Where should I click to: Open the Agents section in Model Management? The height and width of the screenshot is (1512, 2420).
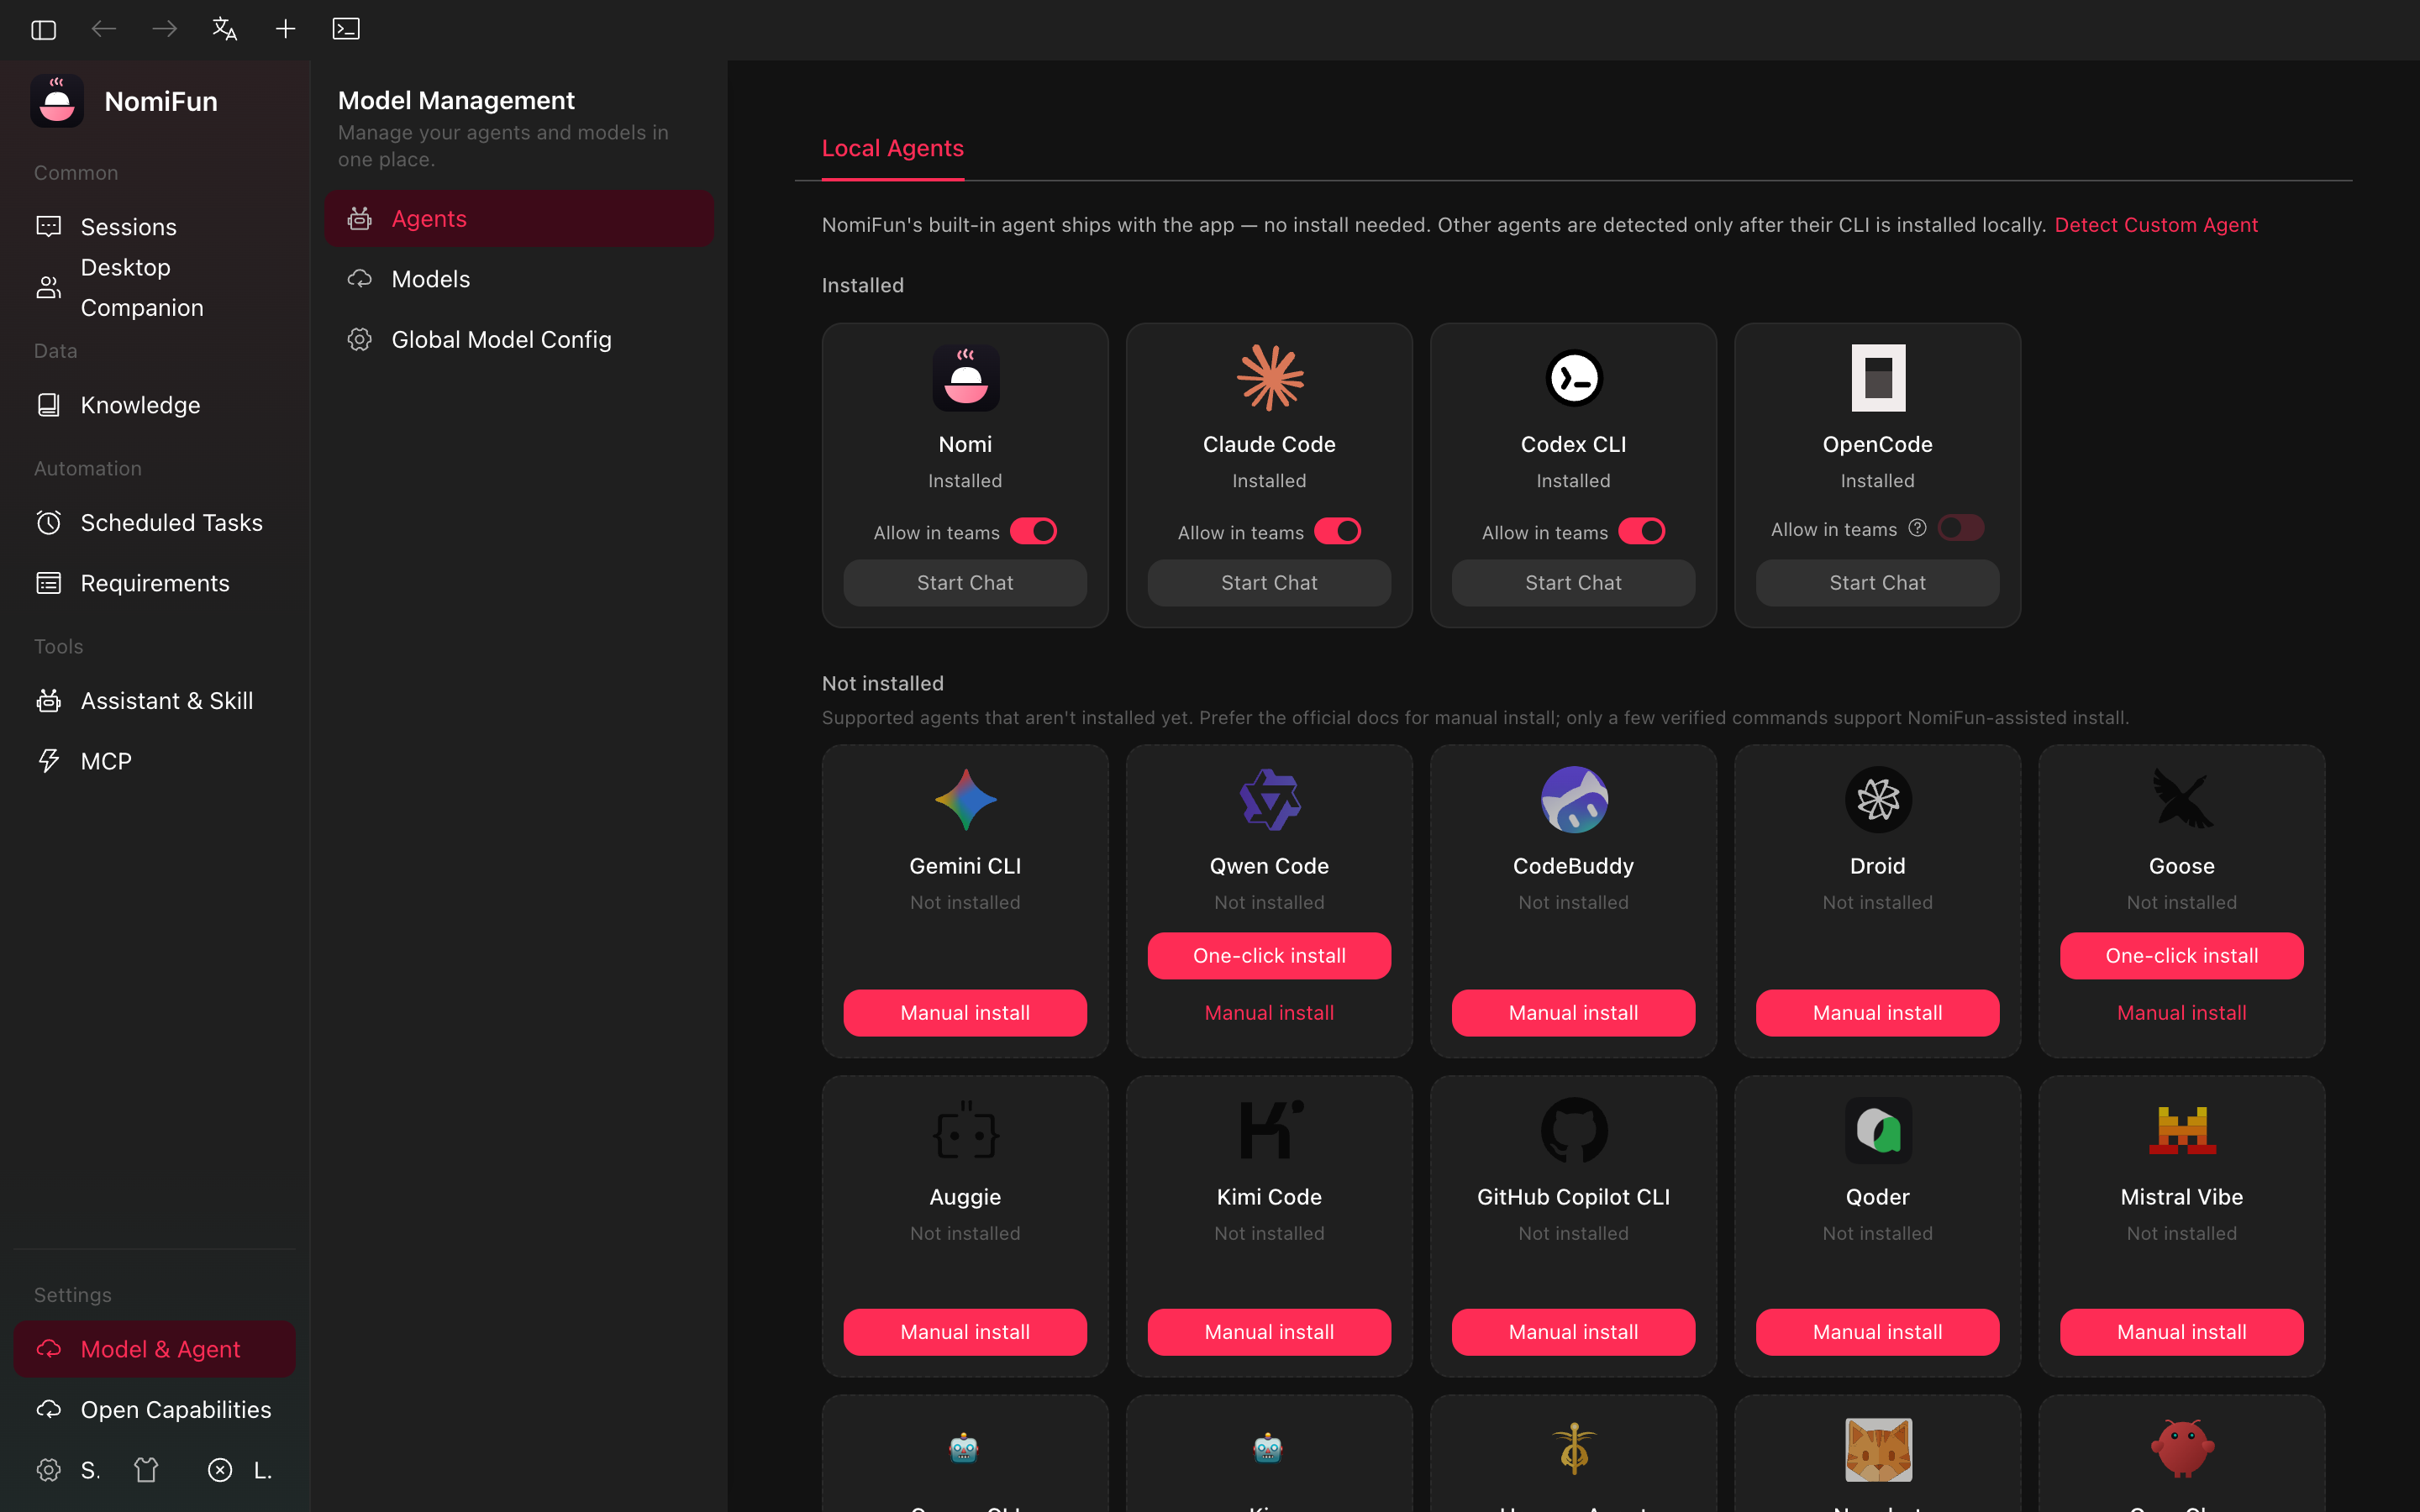[x=519, y=218]
